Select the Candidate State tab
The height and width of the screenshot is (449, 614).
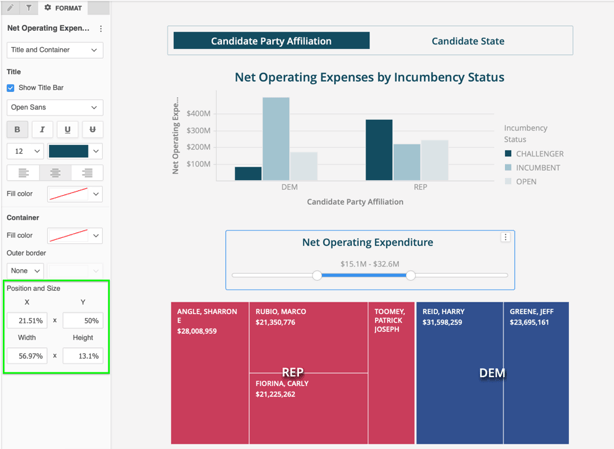[468, 41]
